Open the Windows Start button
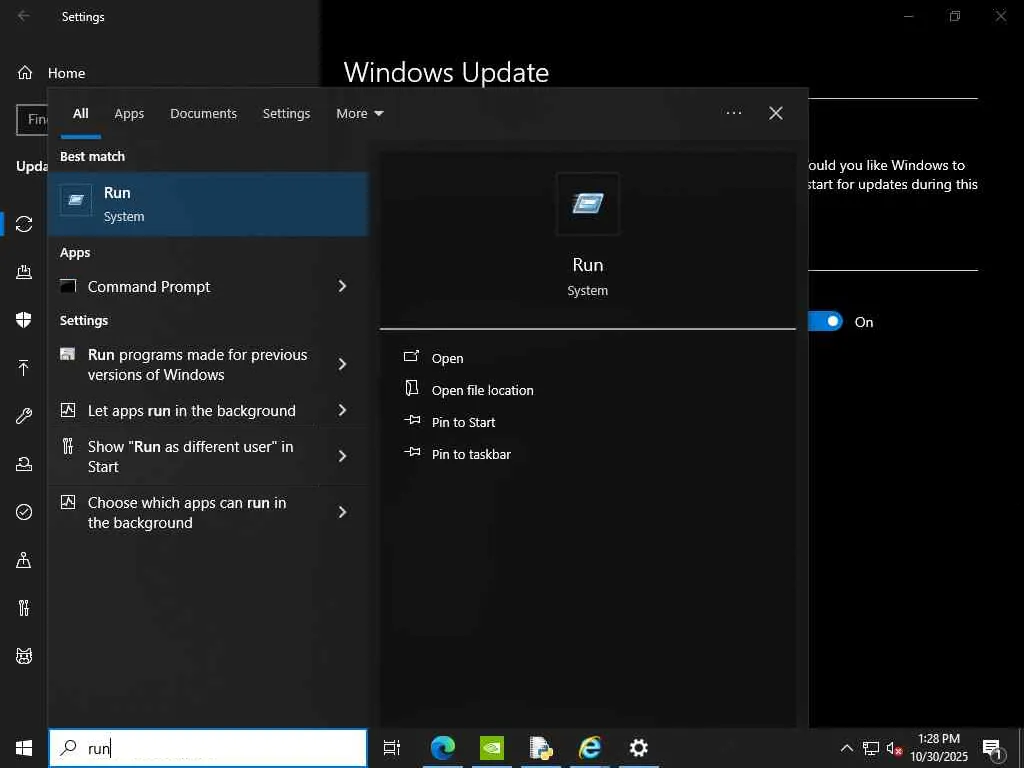The height and width of the screenshot is (768, 1024). pyautogui.click(x=24, y=748)
